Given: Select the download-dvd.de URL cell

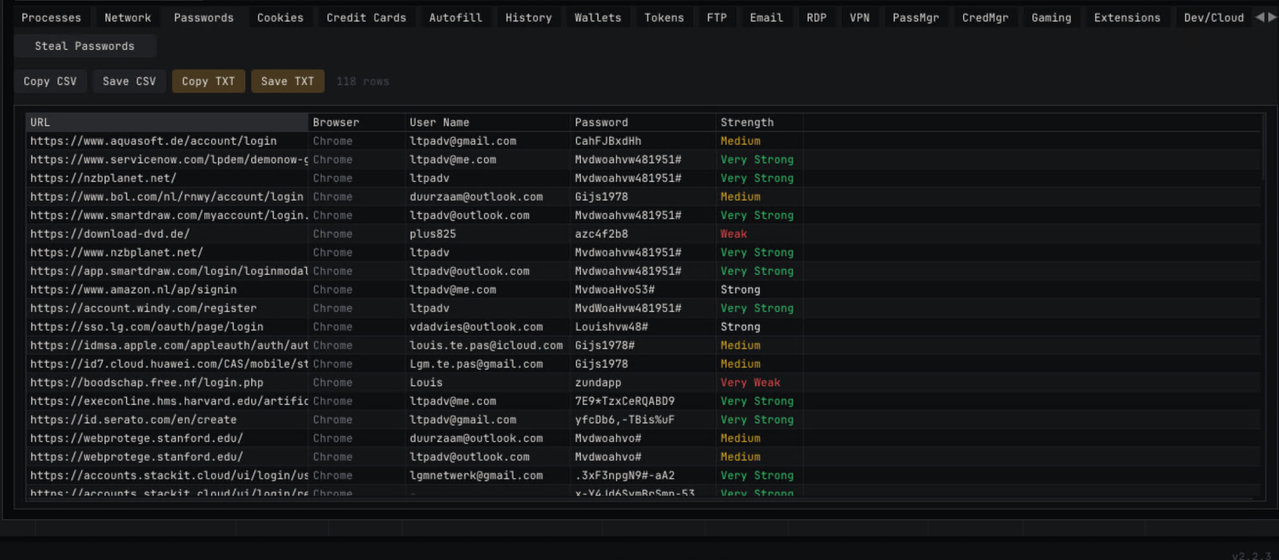Looking at the screenshot, I should [x=167, y=234].
